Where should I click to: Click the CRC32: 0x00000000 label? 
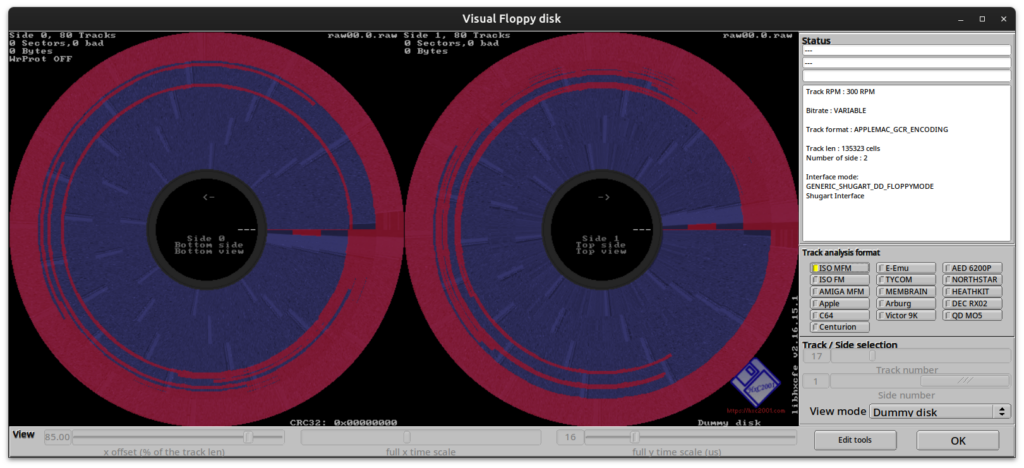(343, 422)
